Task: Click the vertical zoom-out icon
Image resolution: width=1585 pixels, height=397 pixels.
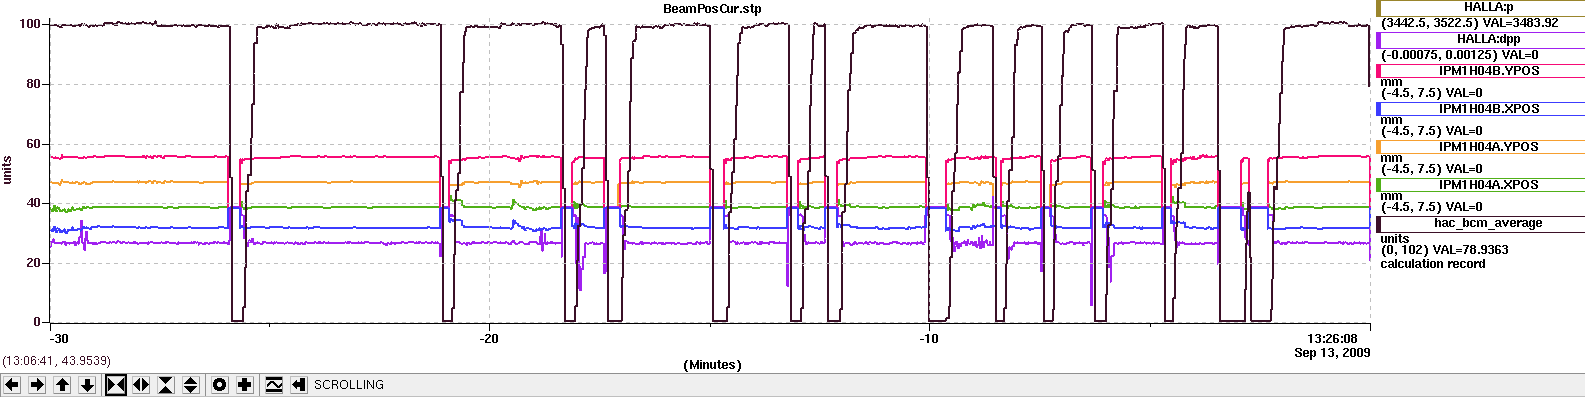Action: pos(191,385)
